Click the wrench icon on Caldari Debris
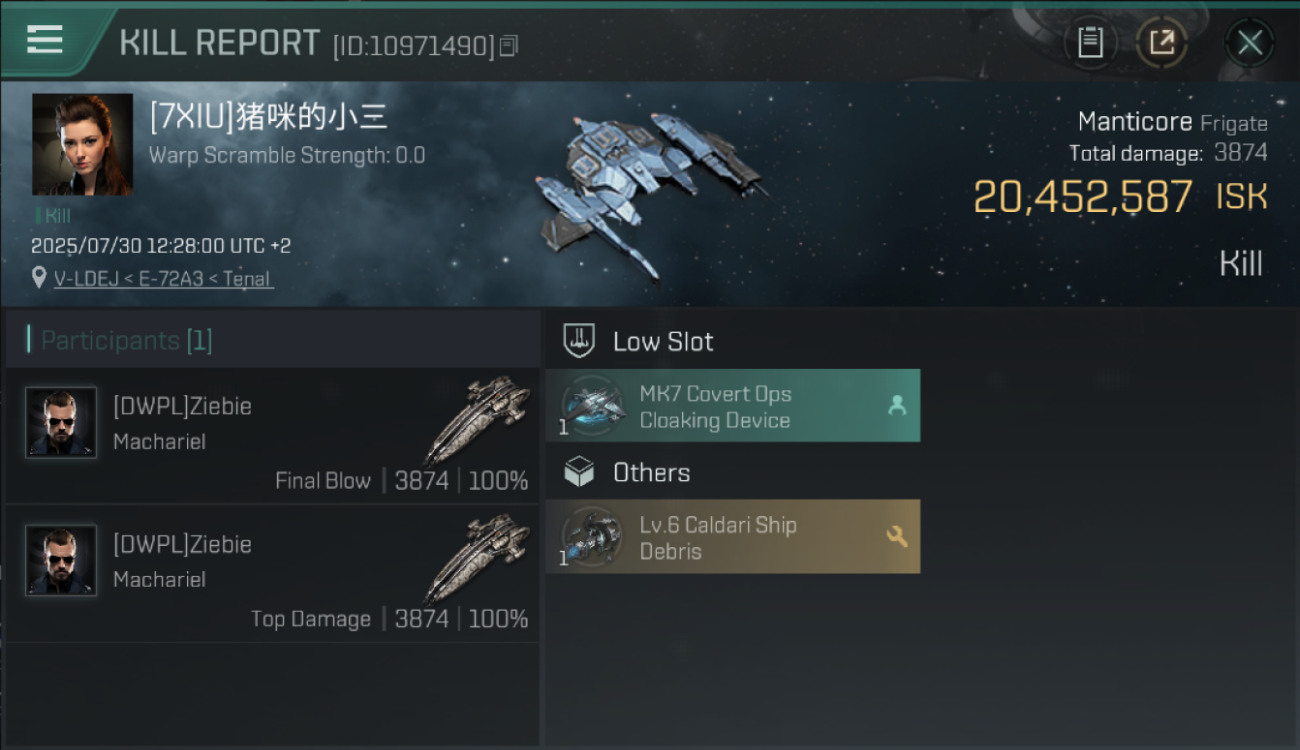The height and width of the screenshot is (750, 1300). pyautogui.click(x=897, y=537)
